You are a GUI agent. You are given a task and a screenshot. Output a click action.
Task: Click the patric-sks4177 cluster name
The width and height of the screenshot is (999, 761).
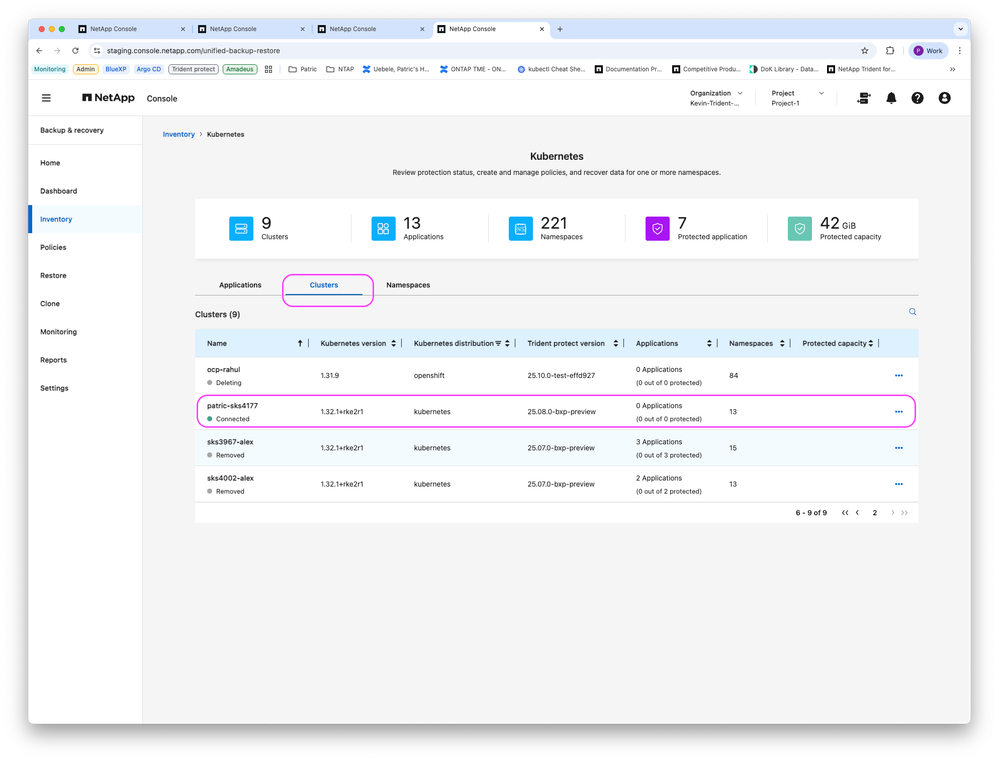232,406
